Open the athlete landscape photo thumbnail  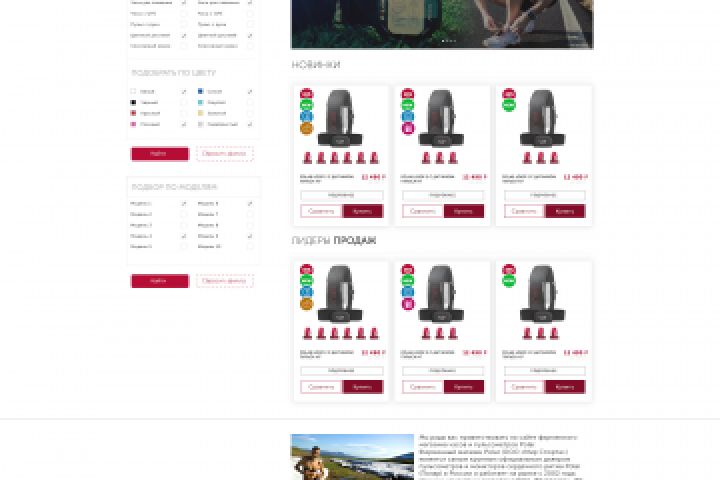[x=352, y=457]
